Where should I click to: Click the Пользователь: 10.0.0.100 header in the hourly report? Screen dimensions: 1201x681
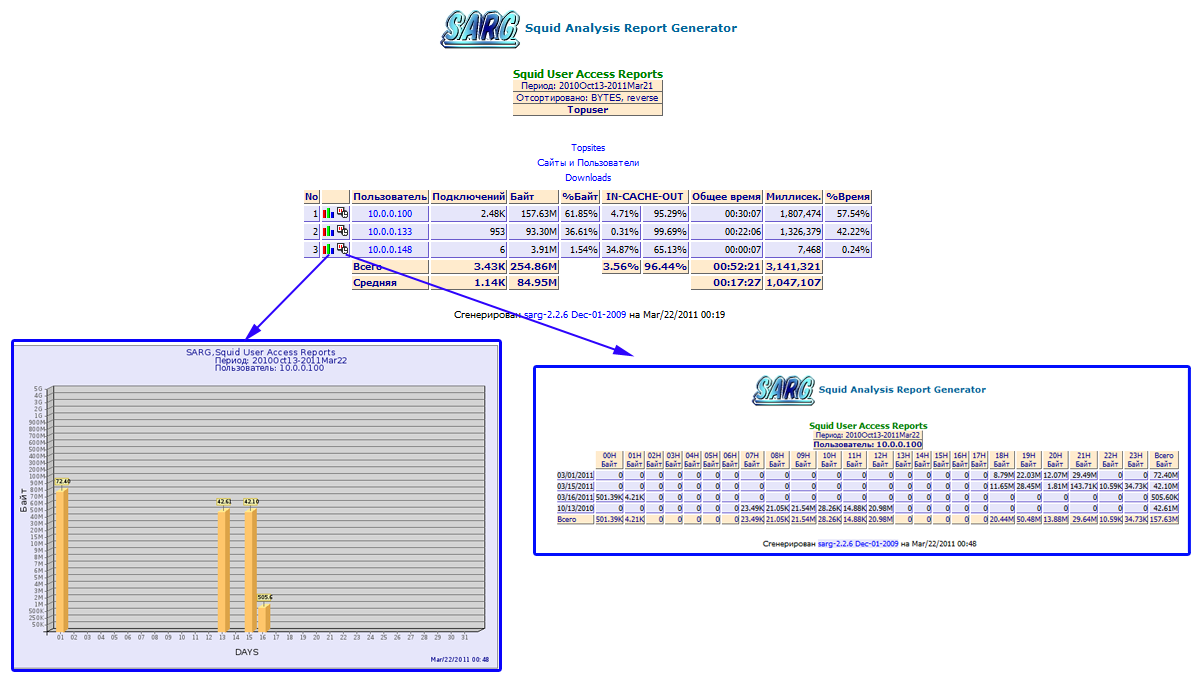868,444
